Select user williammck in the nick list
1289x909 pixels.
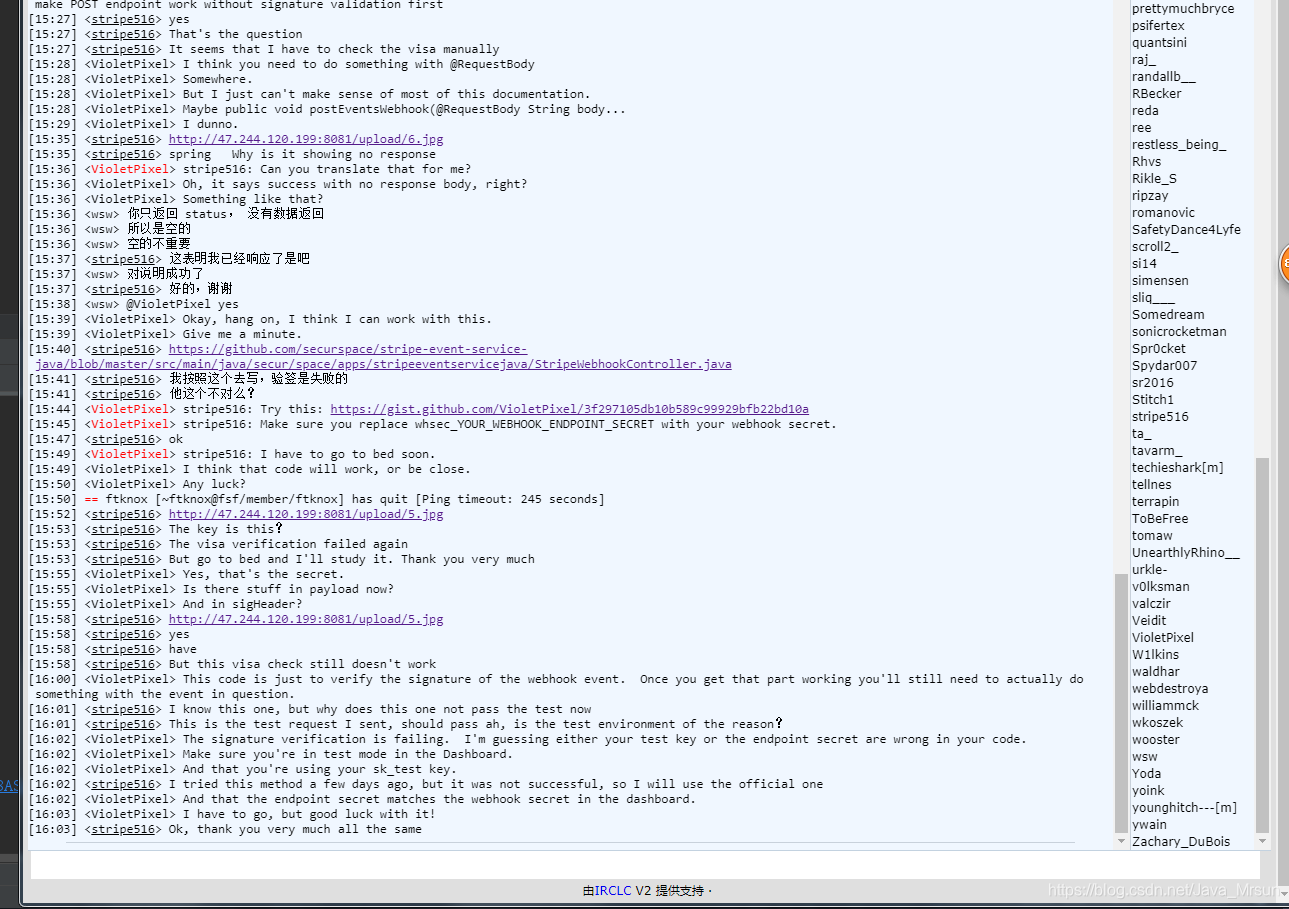click(x=1165, y=706)
